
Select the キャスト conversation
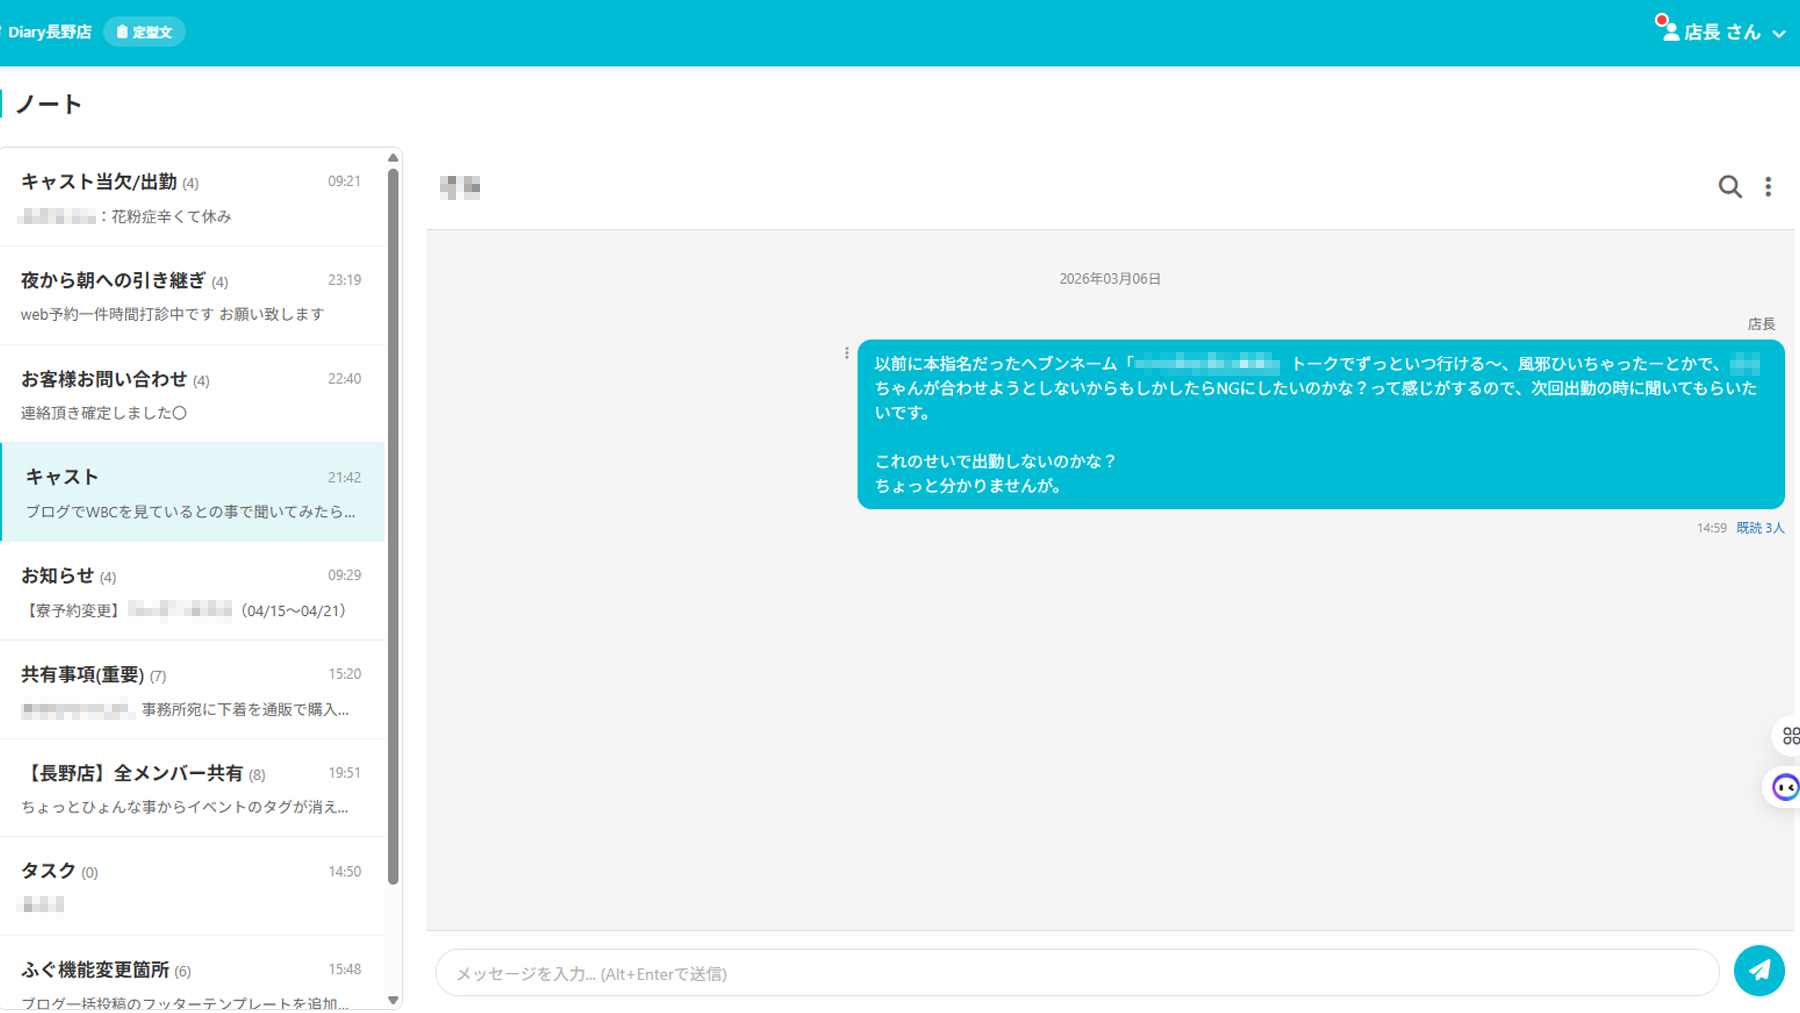[193, 492]
